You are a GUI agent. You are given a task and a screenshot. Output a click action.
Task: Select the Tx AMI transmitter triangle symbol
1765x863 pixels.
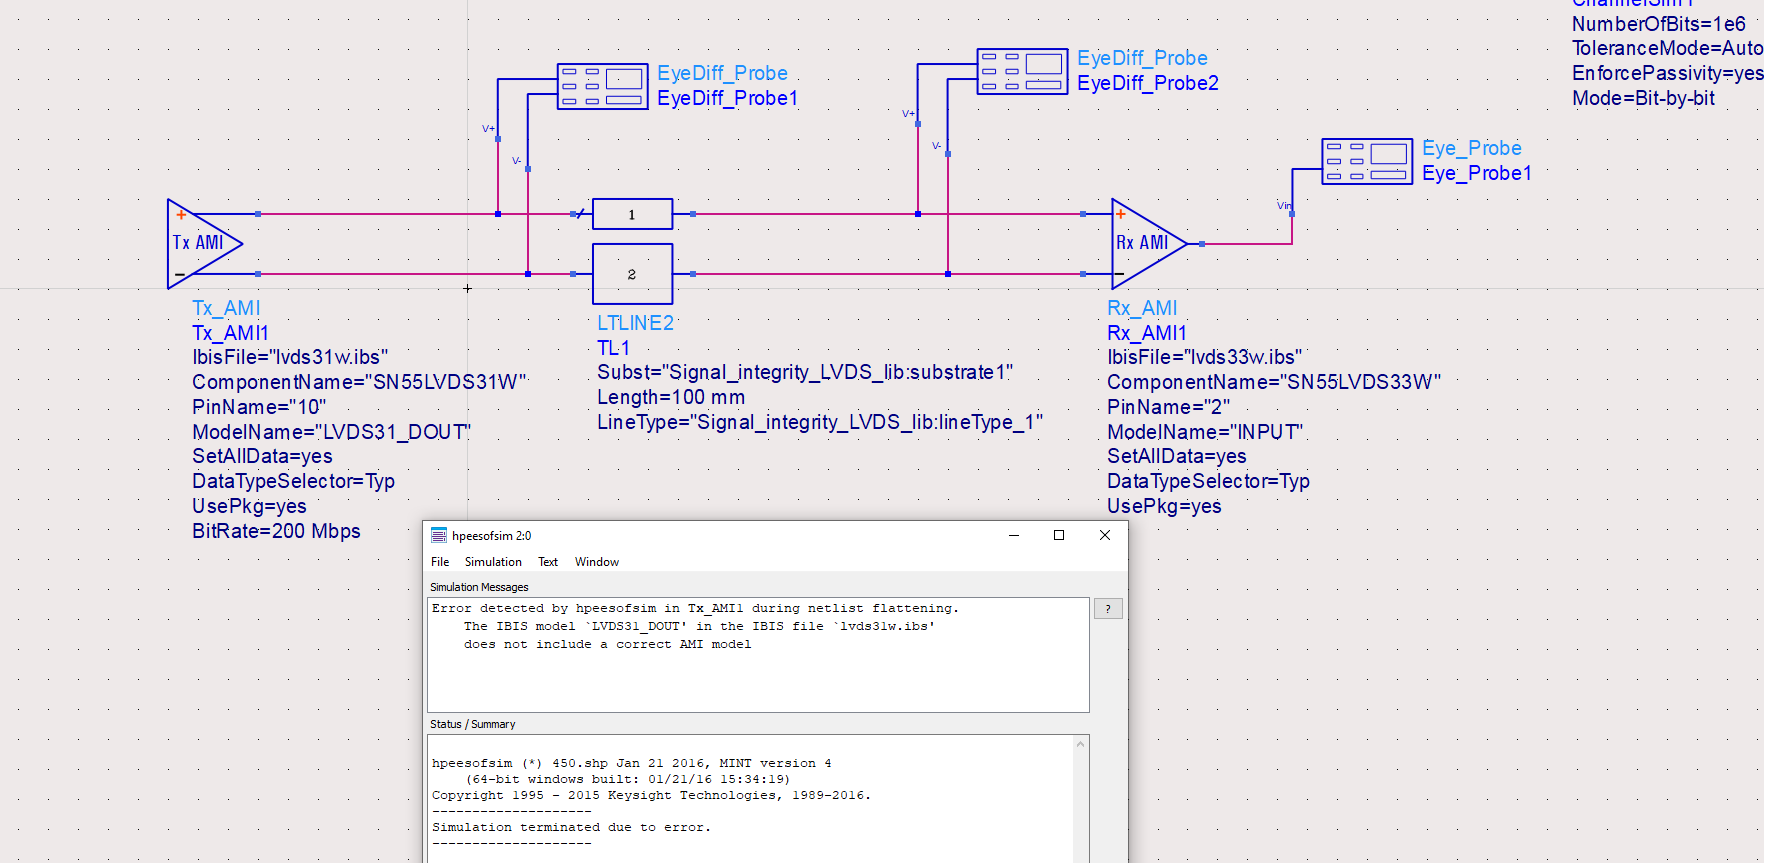coord(205,243)
